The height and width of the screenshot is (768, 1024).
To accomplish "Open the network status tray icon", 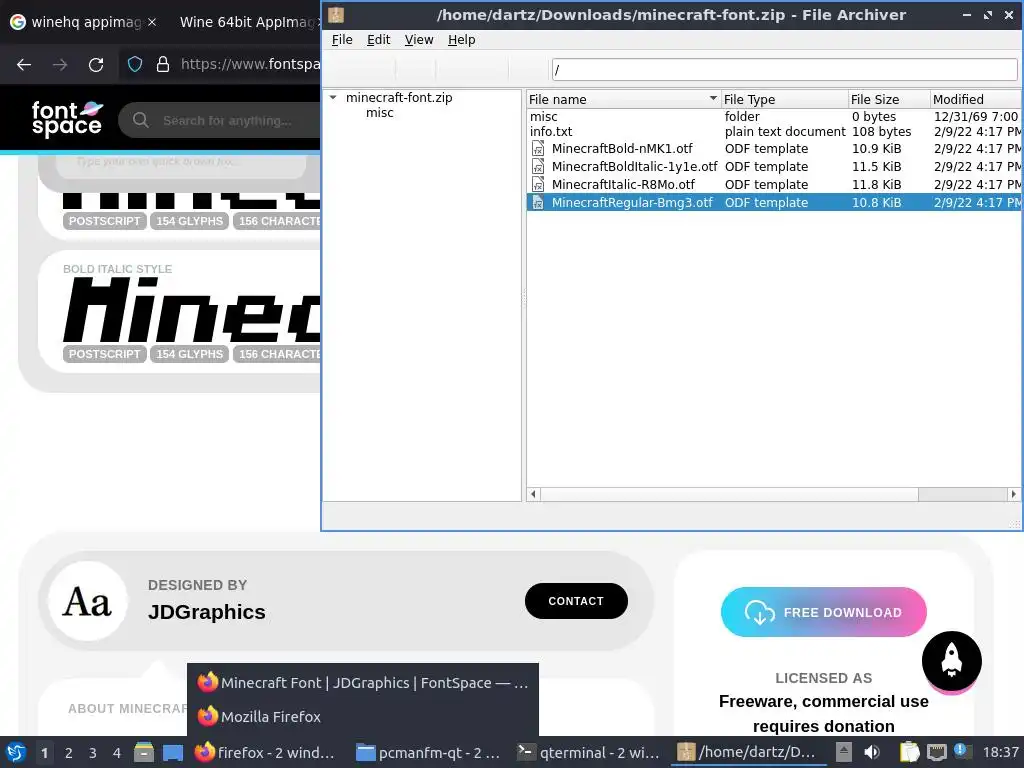I will pos(936,753).
